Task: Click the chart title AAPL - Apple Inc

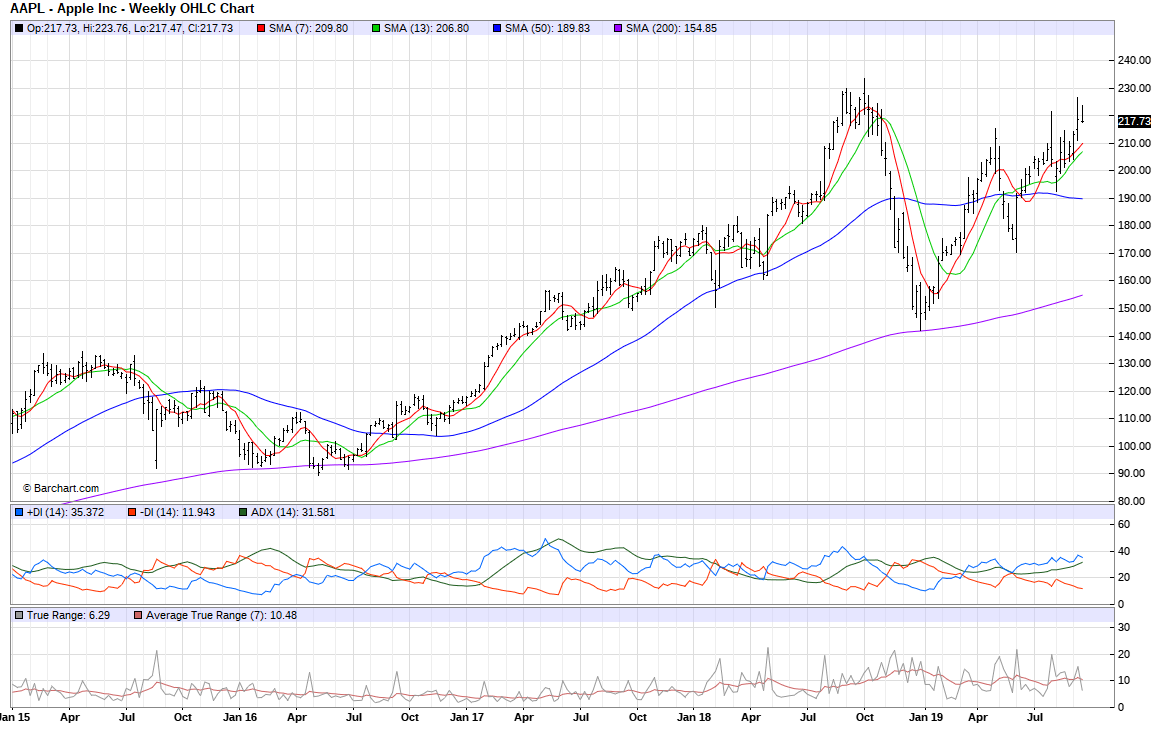Action: pyautogui.click(x=132, y=8)
